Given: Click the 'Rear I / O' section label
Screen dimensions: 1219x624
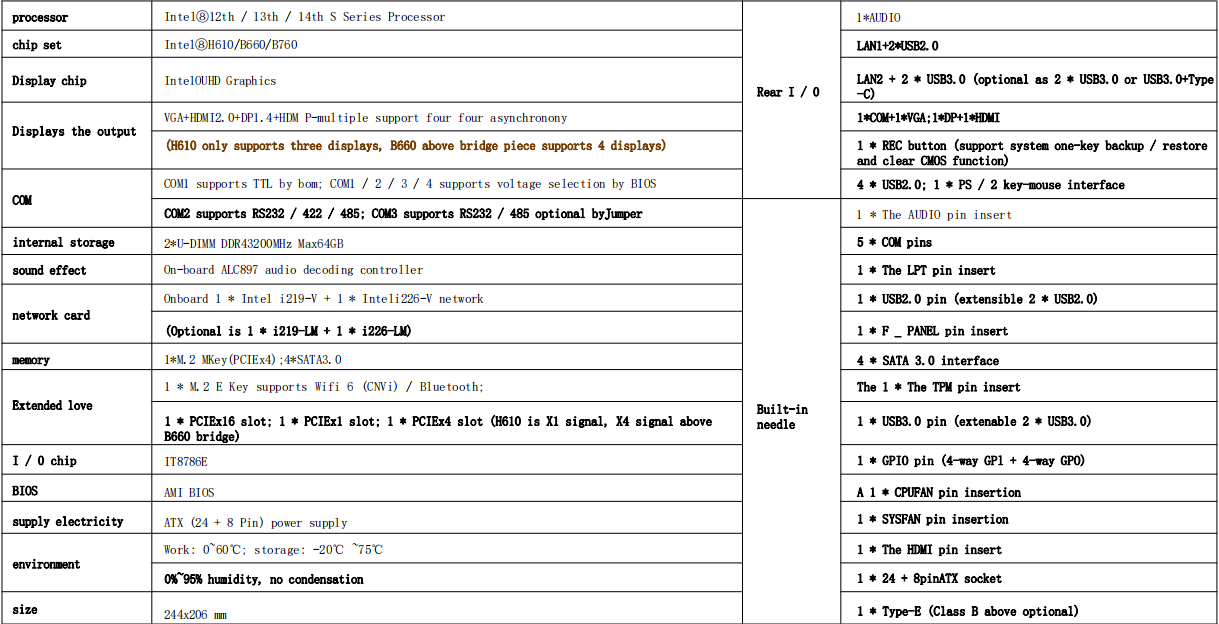Looking at the screenshot, I should point(788,92).
